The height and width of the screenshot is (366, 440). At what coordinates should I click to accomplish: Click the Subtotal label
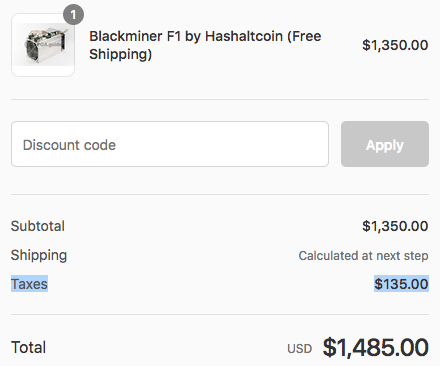(x=38, y=226)
